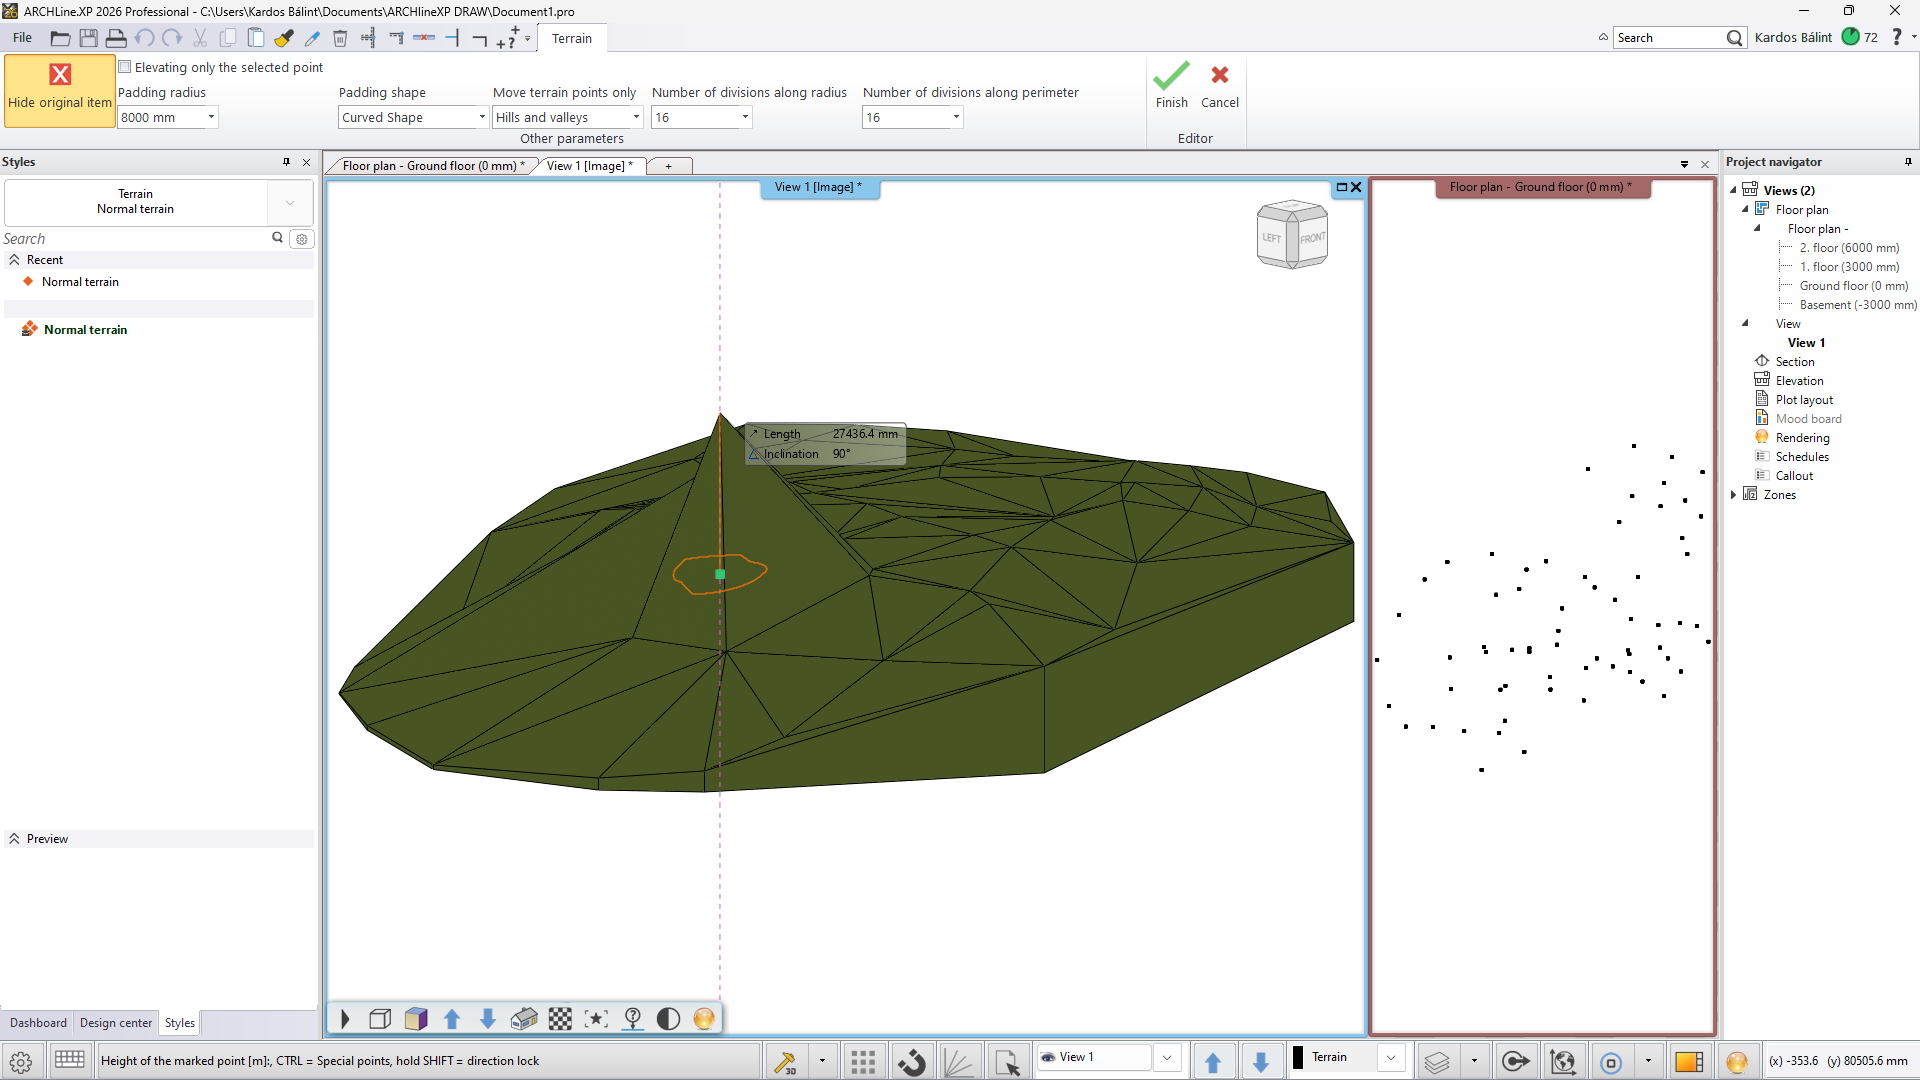Open the Design center tab
The image size is (1920, 1080).
point(116,1023)
